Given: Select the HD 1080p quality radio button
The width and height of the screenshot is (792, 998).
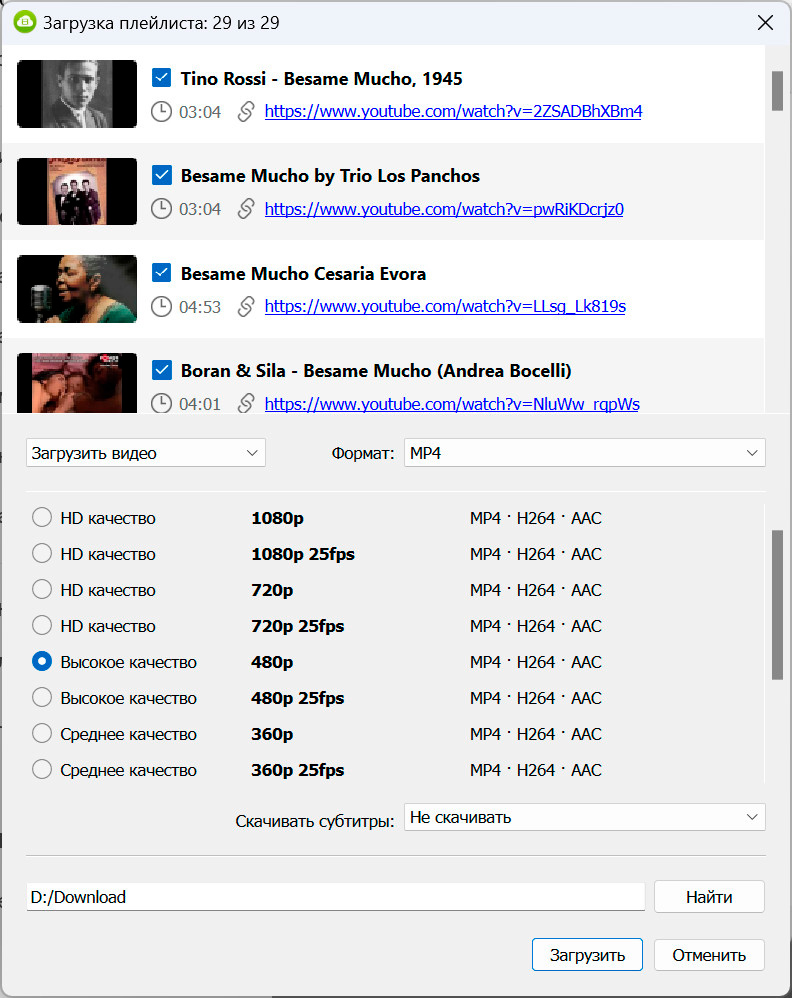Looking at the screenshot, I should coord(42,518).
